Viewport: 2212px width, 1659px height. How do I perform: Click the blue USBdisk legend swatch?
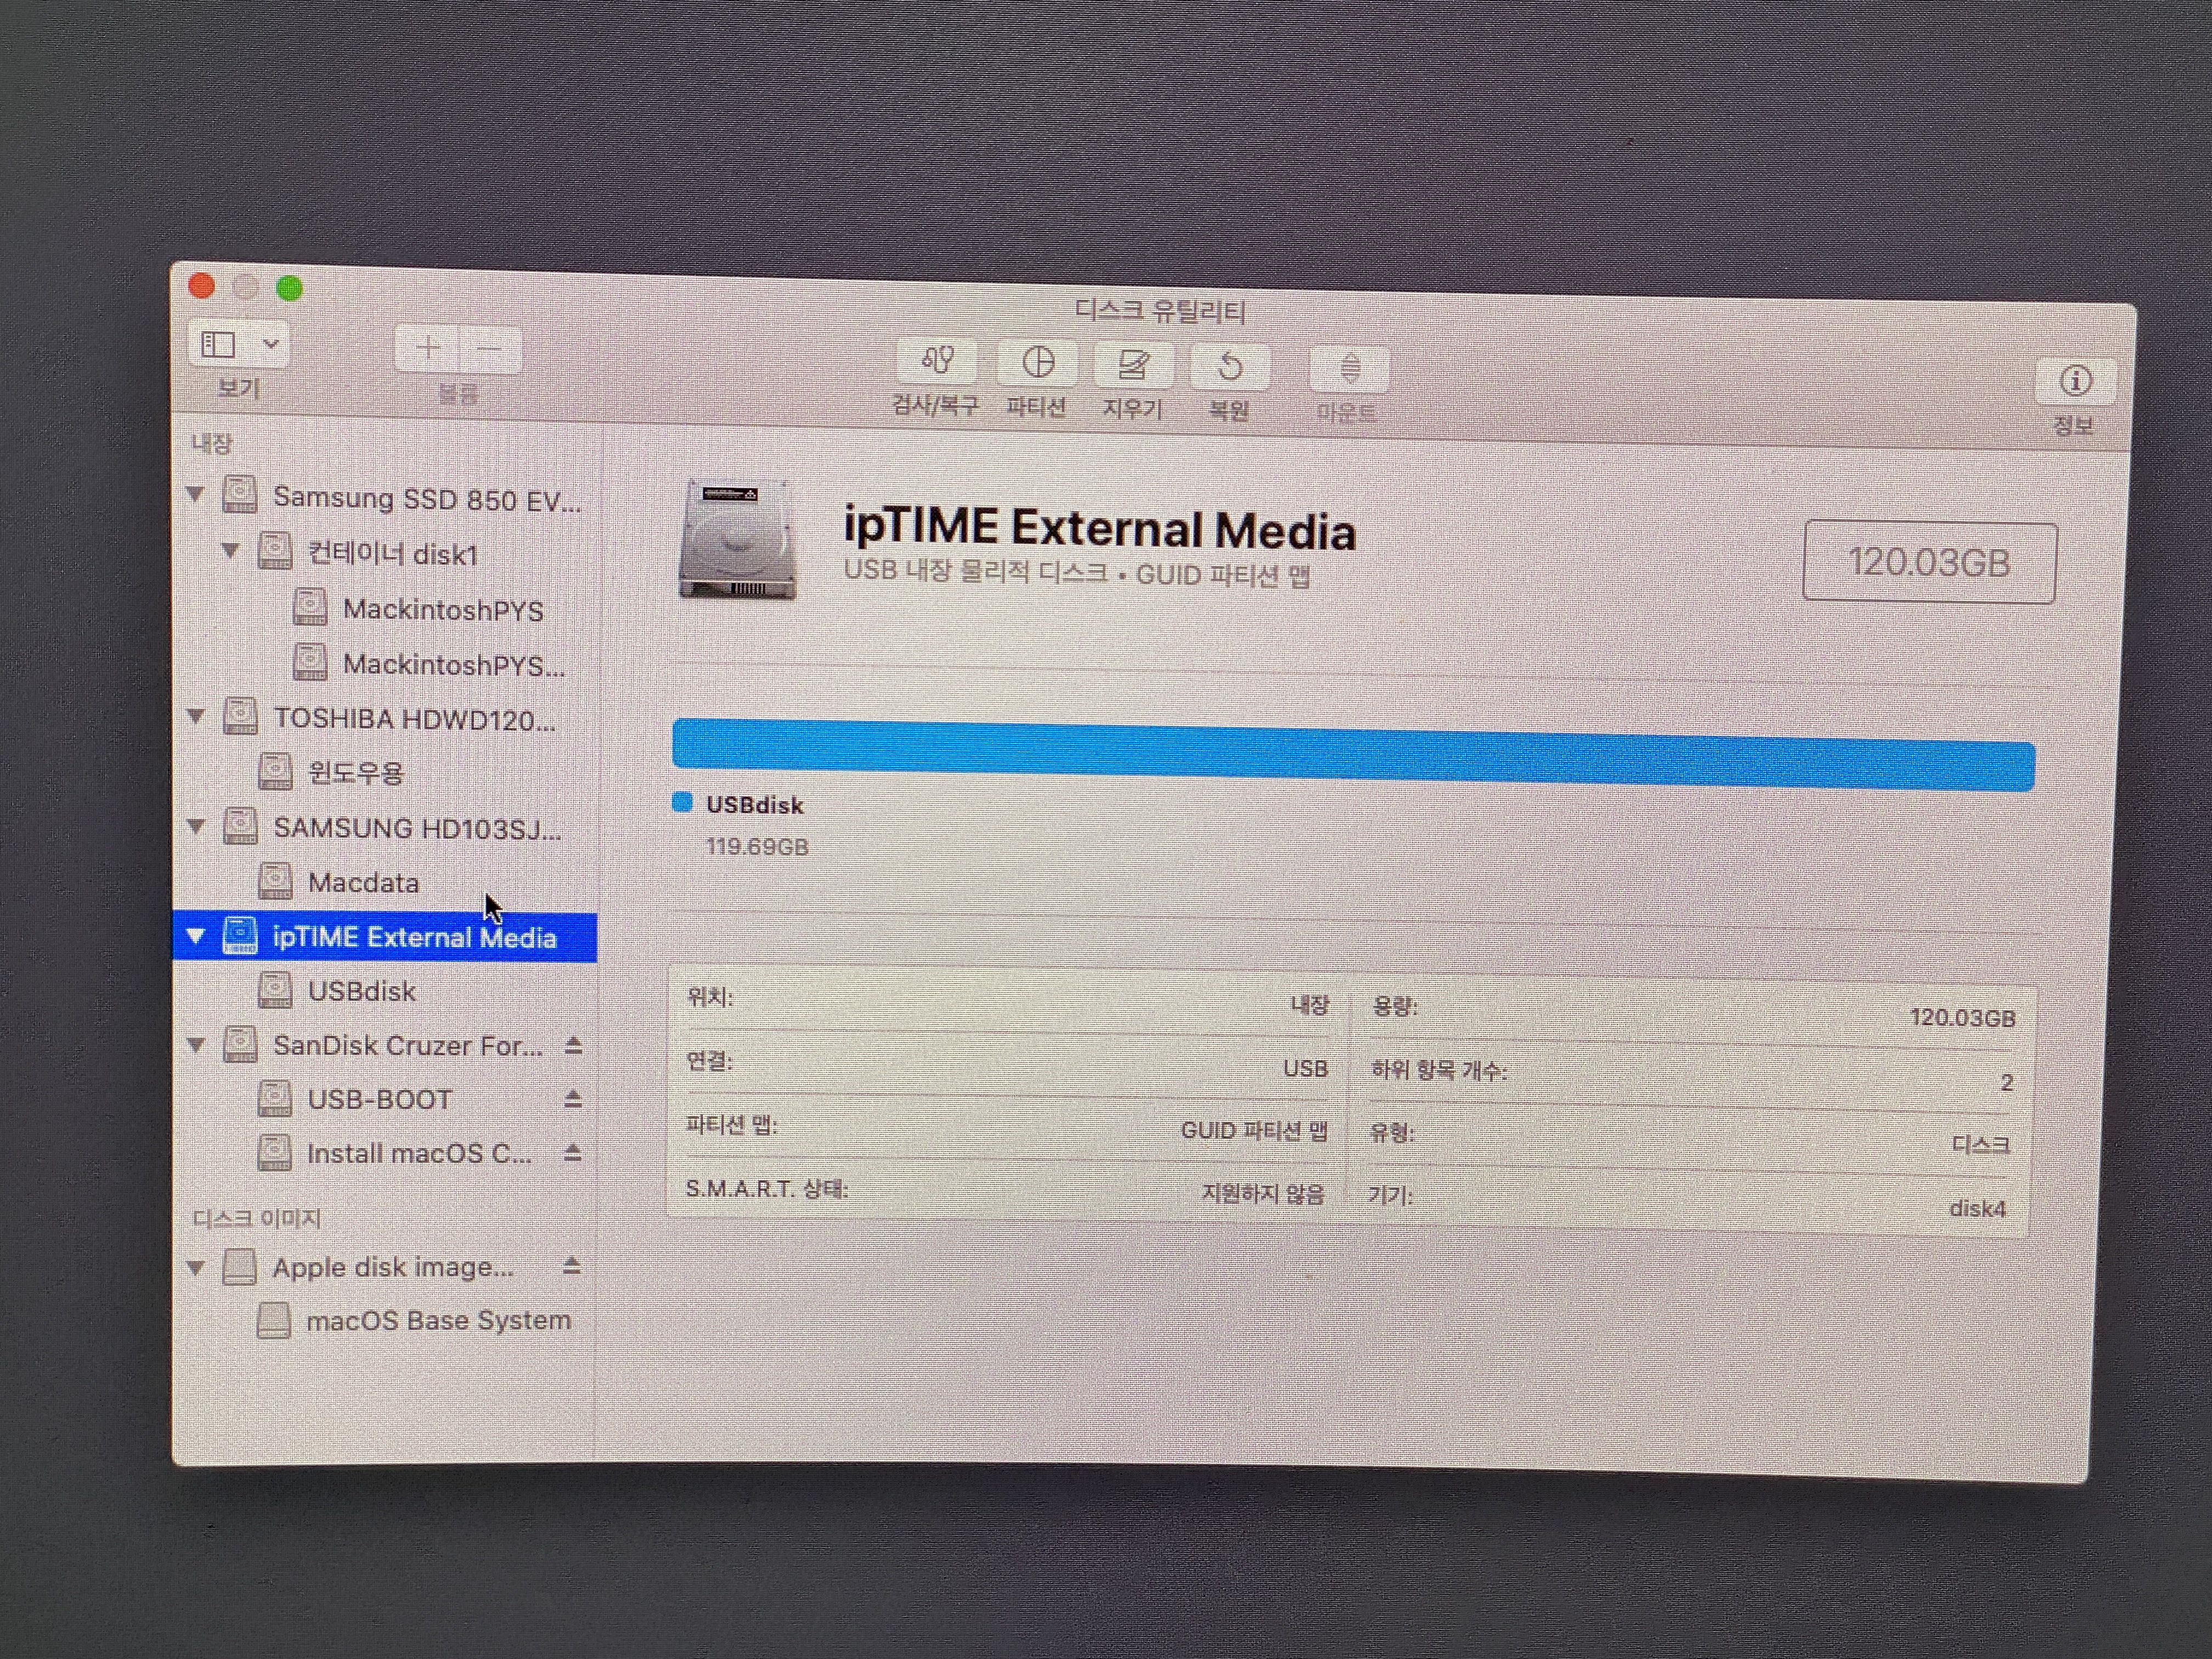[x=683, y=802]
